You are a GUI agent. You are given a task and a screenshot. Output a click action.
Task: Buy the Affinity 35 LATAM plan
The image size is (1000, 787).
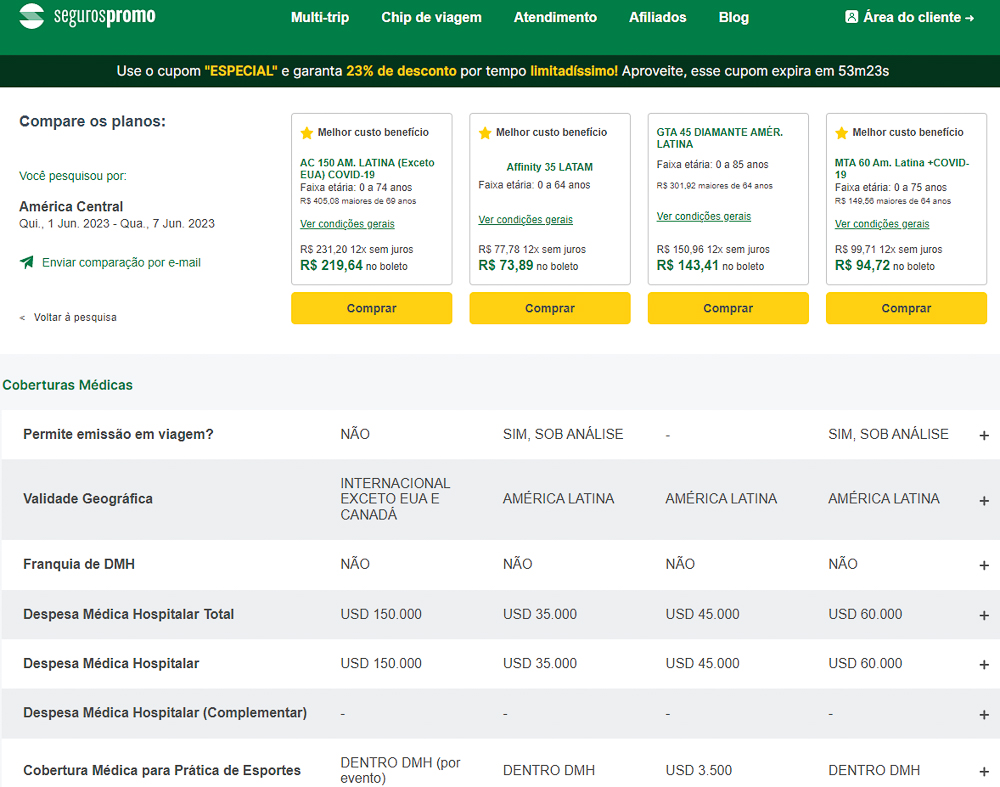[550, 308]
